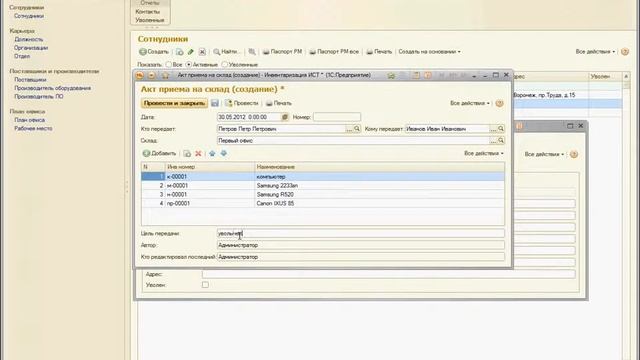Image resolution: width=640 pixels, height=360 pixels.
Task: Open Производитель ПО link in left navigation
Action: (x=39, y=96)
